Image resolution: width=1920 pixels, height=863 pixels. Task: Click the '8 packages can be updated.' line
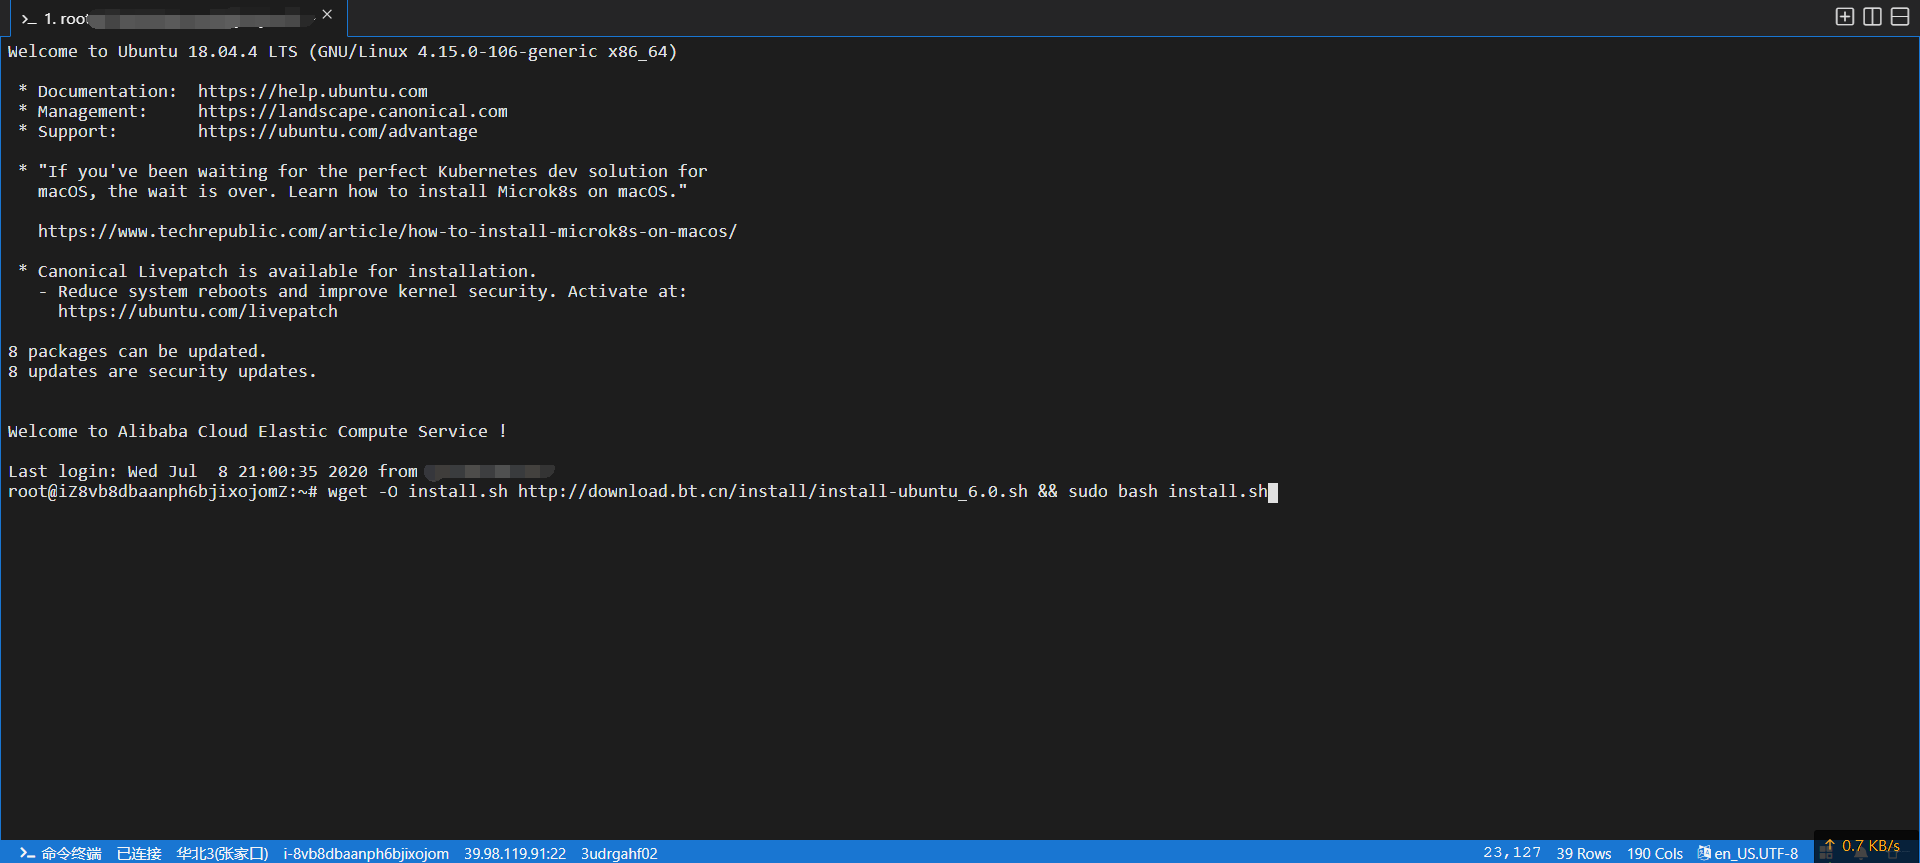tap(137, 351)
